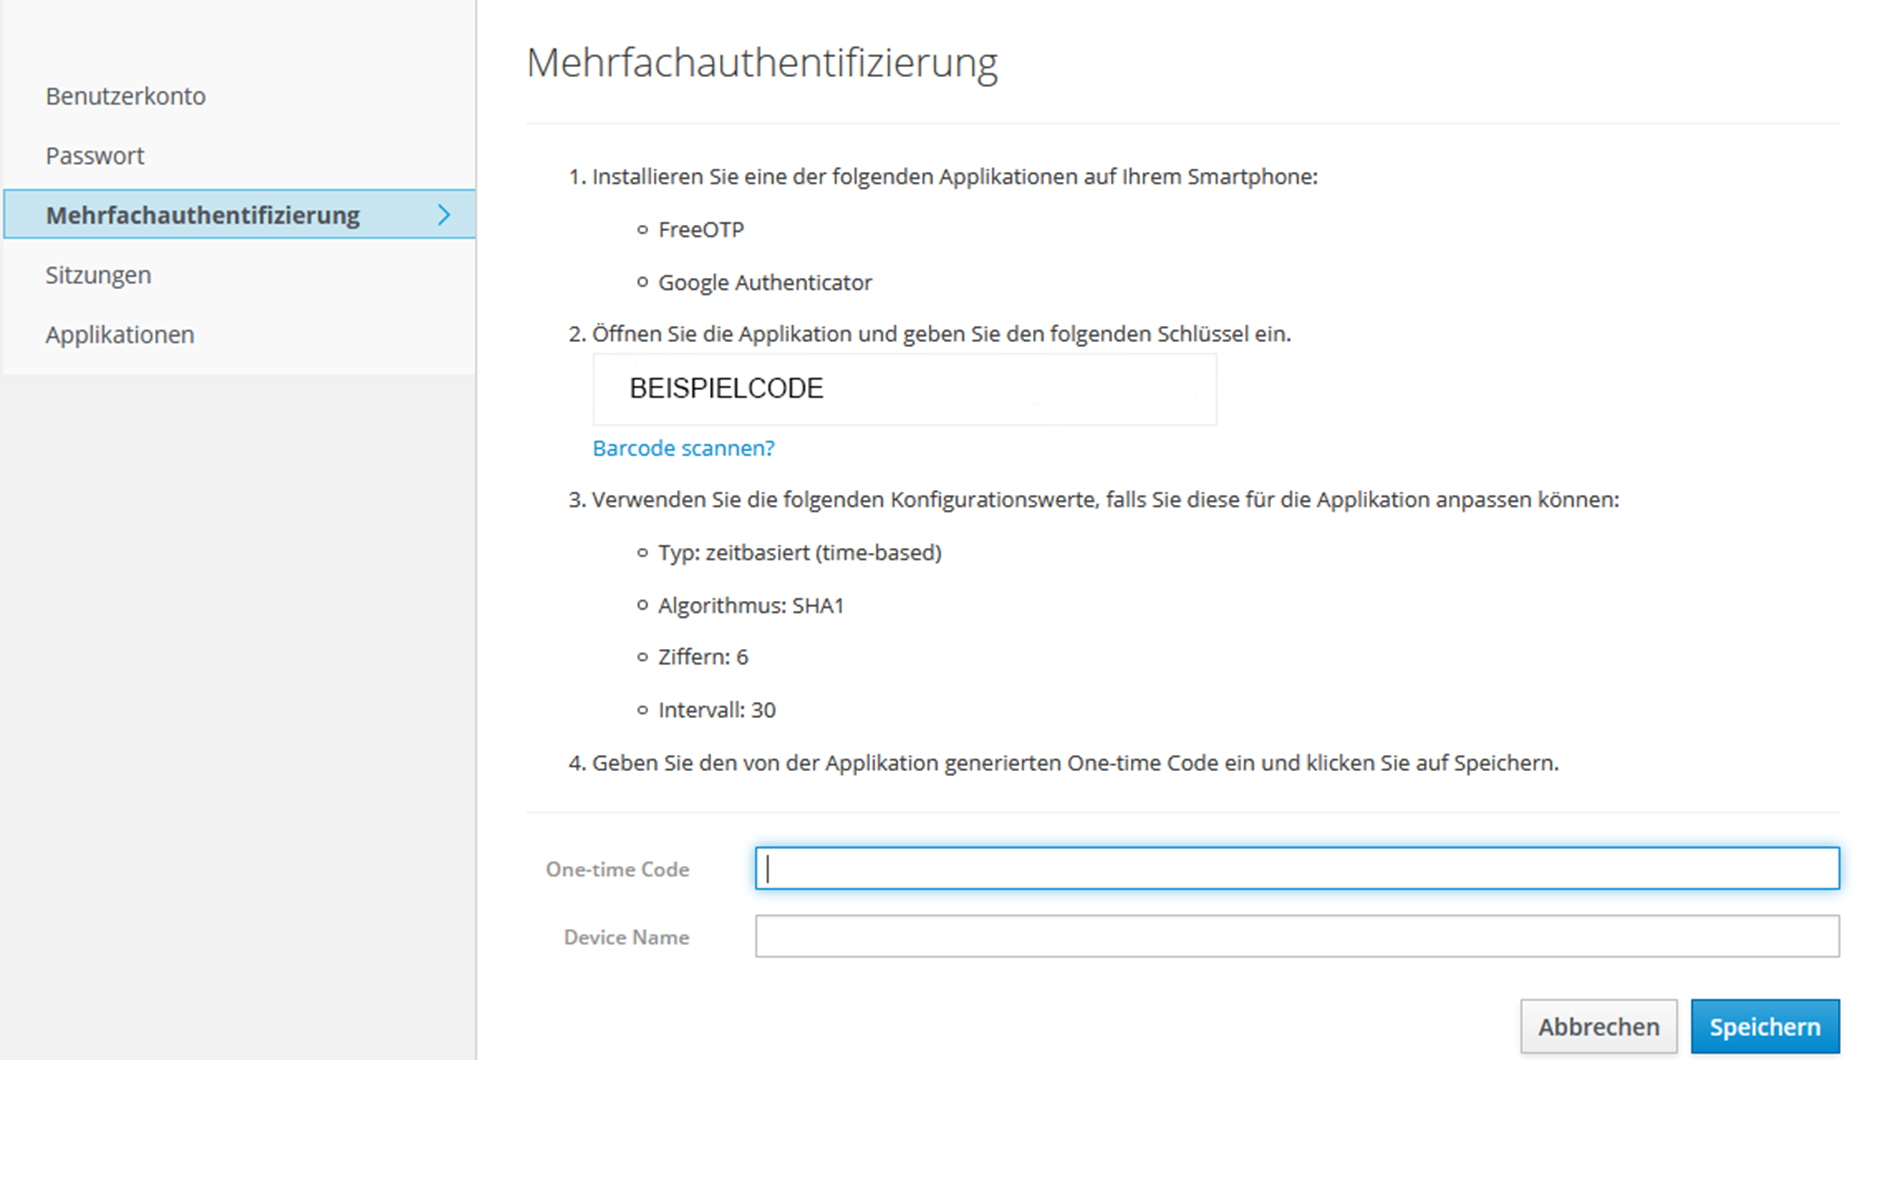Click the Speichern button
Viewport: 1890px width, 1204px height.
click(1764, 1026)
